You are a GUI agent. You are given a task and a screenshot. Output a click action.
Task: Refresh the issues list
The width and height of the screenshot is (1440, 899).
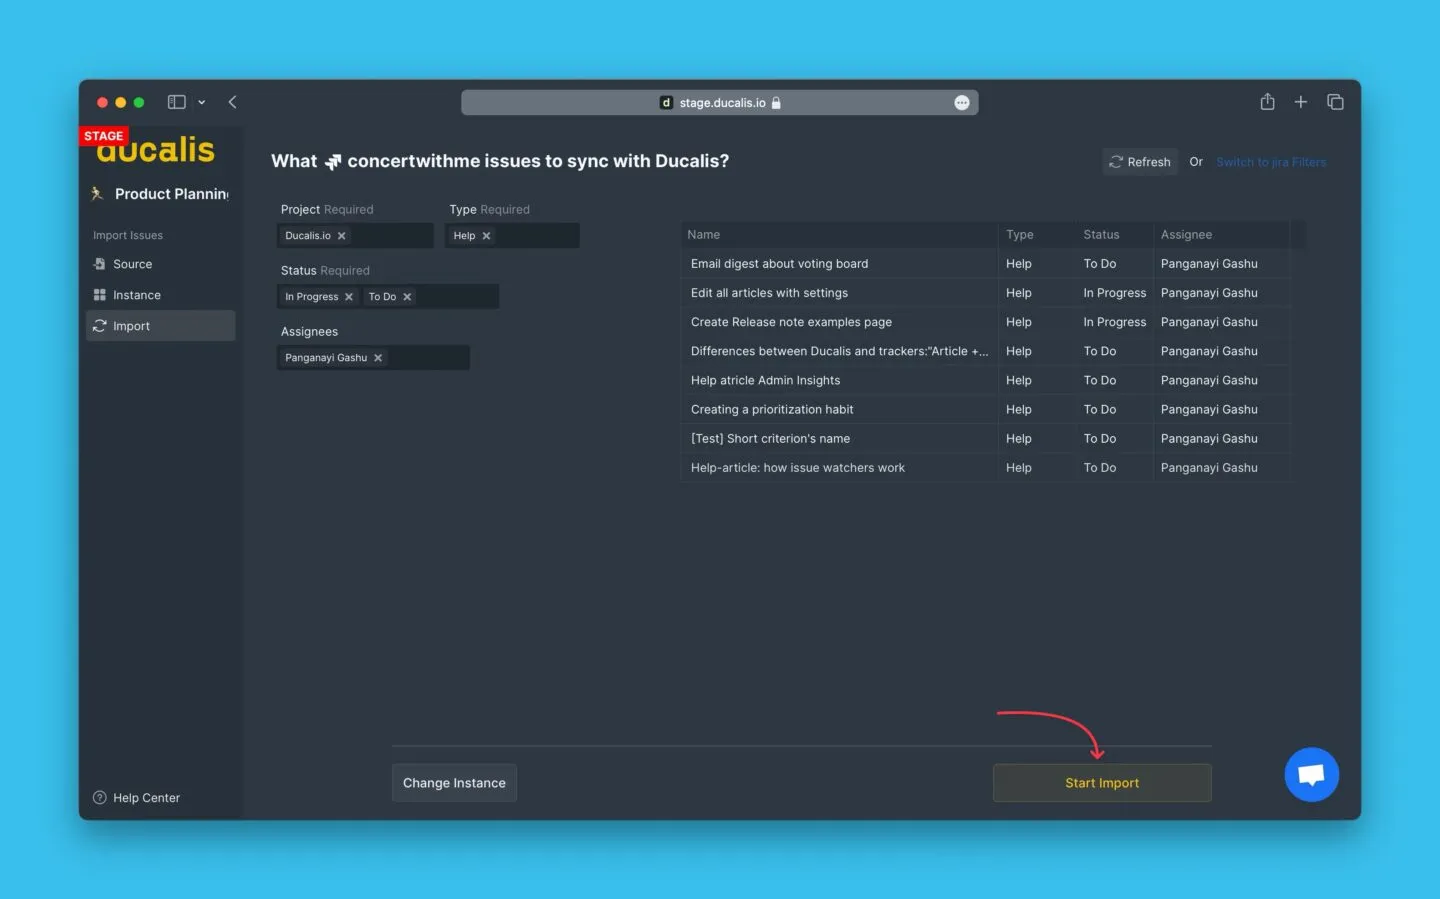1140,162
